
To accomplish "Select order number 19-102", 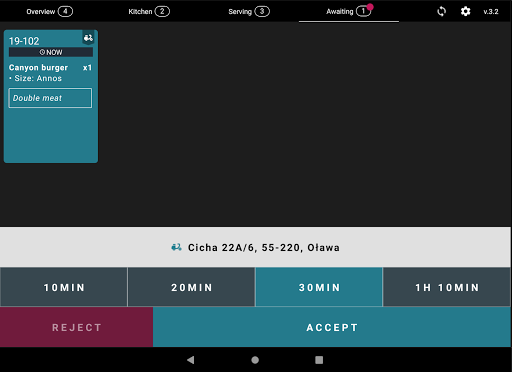I will 24,41.
